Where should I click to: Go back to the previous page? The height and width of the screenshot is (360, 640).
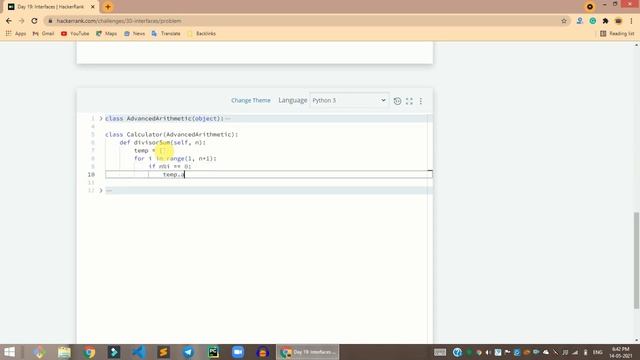click(9, 21)
